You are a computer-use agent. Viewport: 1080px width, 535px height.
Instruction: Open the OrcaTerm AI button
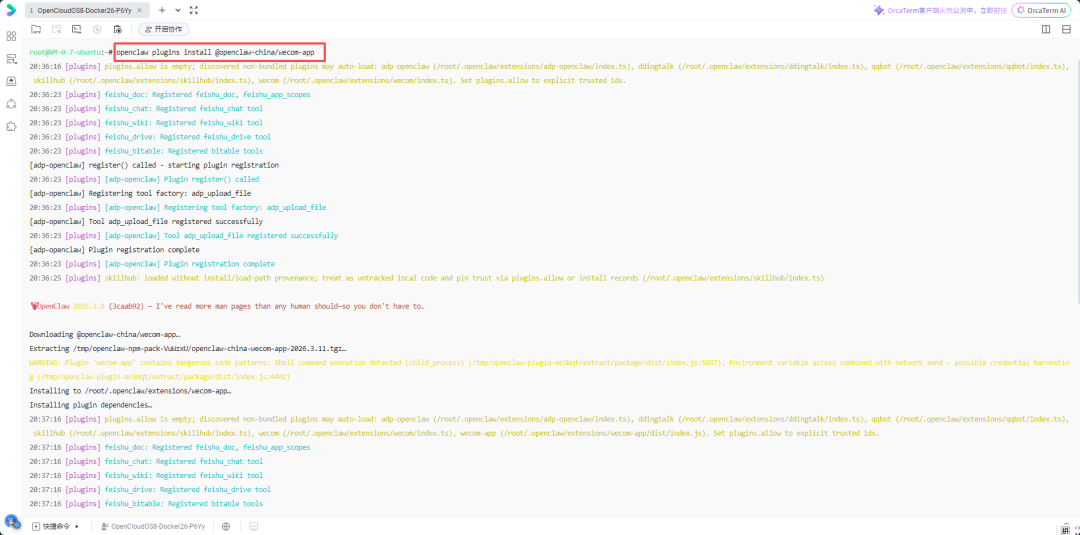pos(1043,10)
